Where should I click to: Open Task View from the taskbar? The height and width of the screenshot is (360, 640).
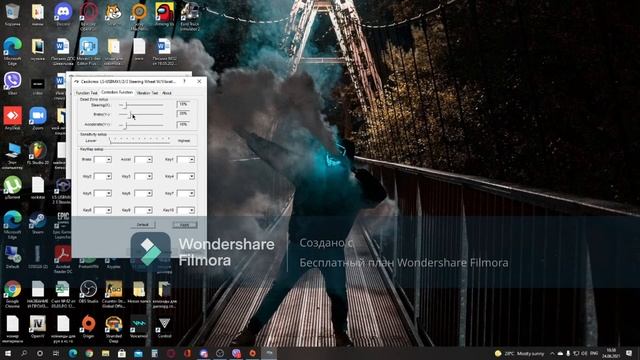tap(56, 353)
